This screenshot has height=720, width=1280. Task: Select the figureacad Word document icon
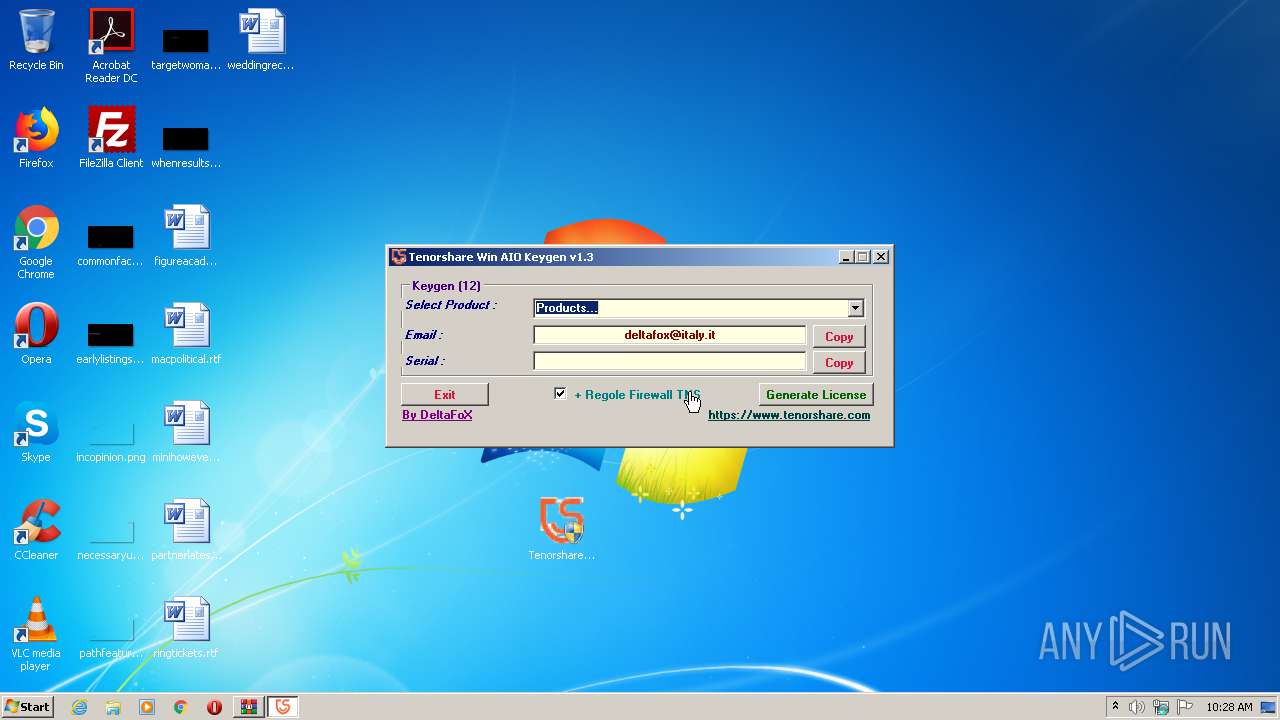point(186,237)
